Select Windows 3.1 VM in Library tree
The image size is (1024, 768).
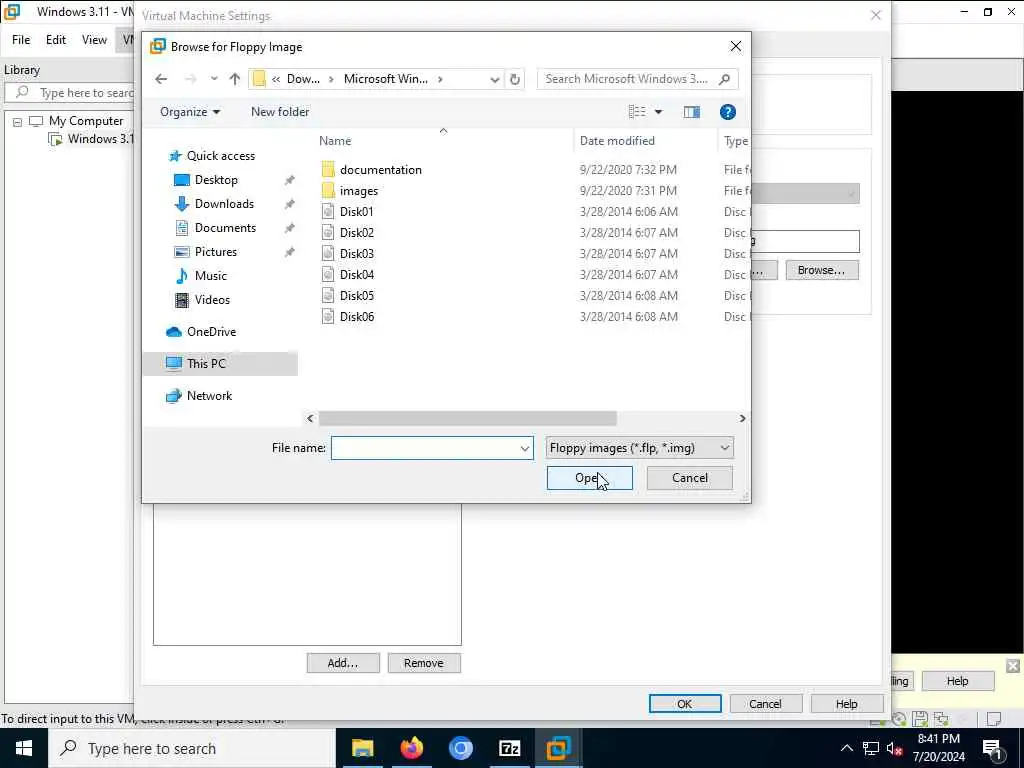click(90, 139)
